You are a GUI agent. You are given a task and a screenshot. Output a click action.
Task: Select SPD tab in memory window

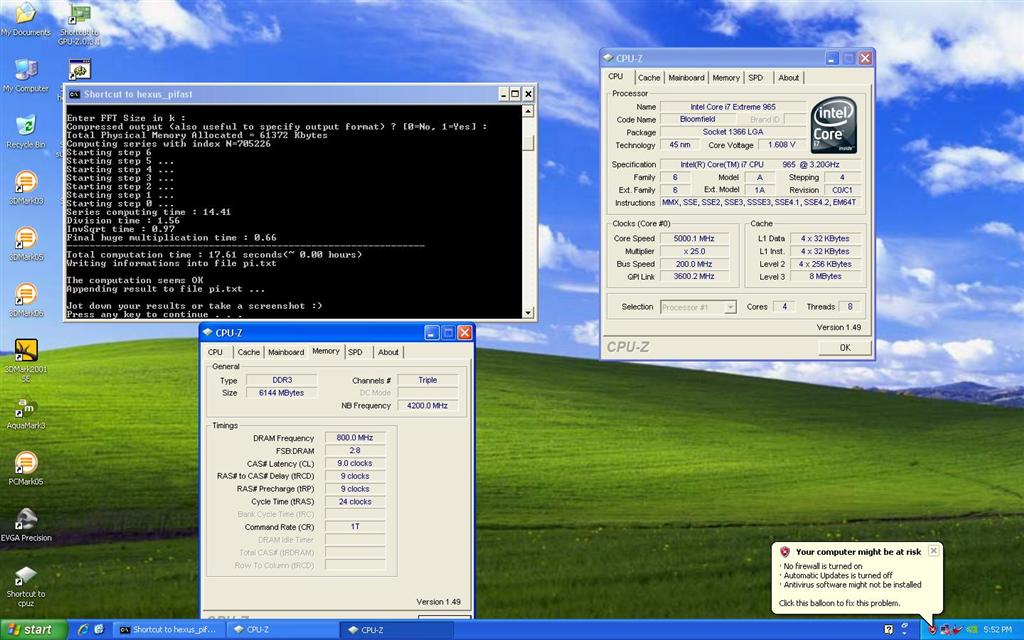pos(355,352)
